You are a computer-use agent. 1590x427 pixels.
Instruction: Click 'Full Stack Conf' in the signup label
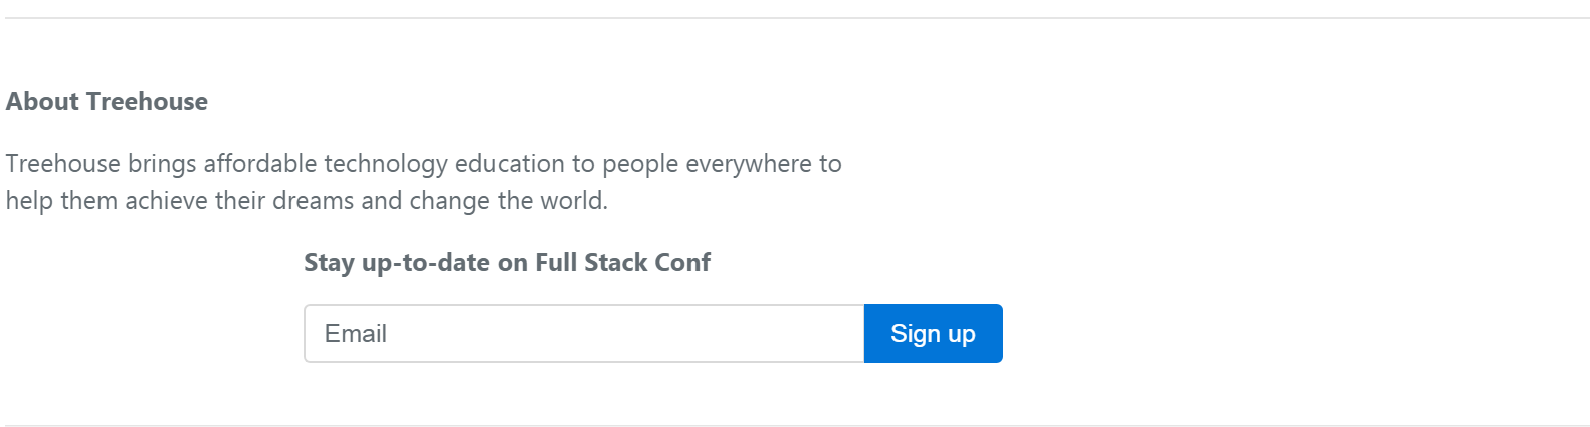click(623, 263)
